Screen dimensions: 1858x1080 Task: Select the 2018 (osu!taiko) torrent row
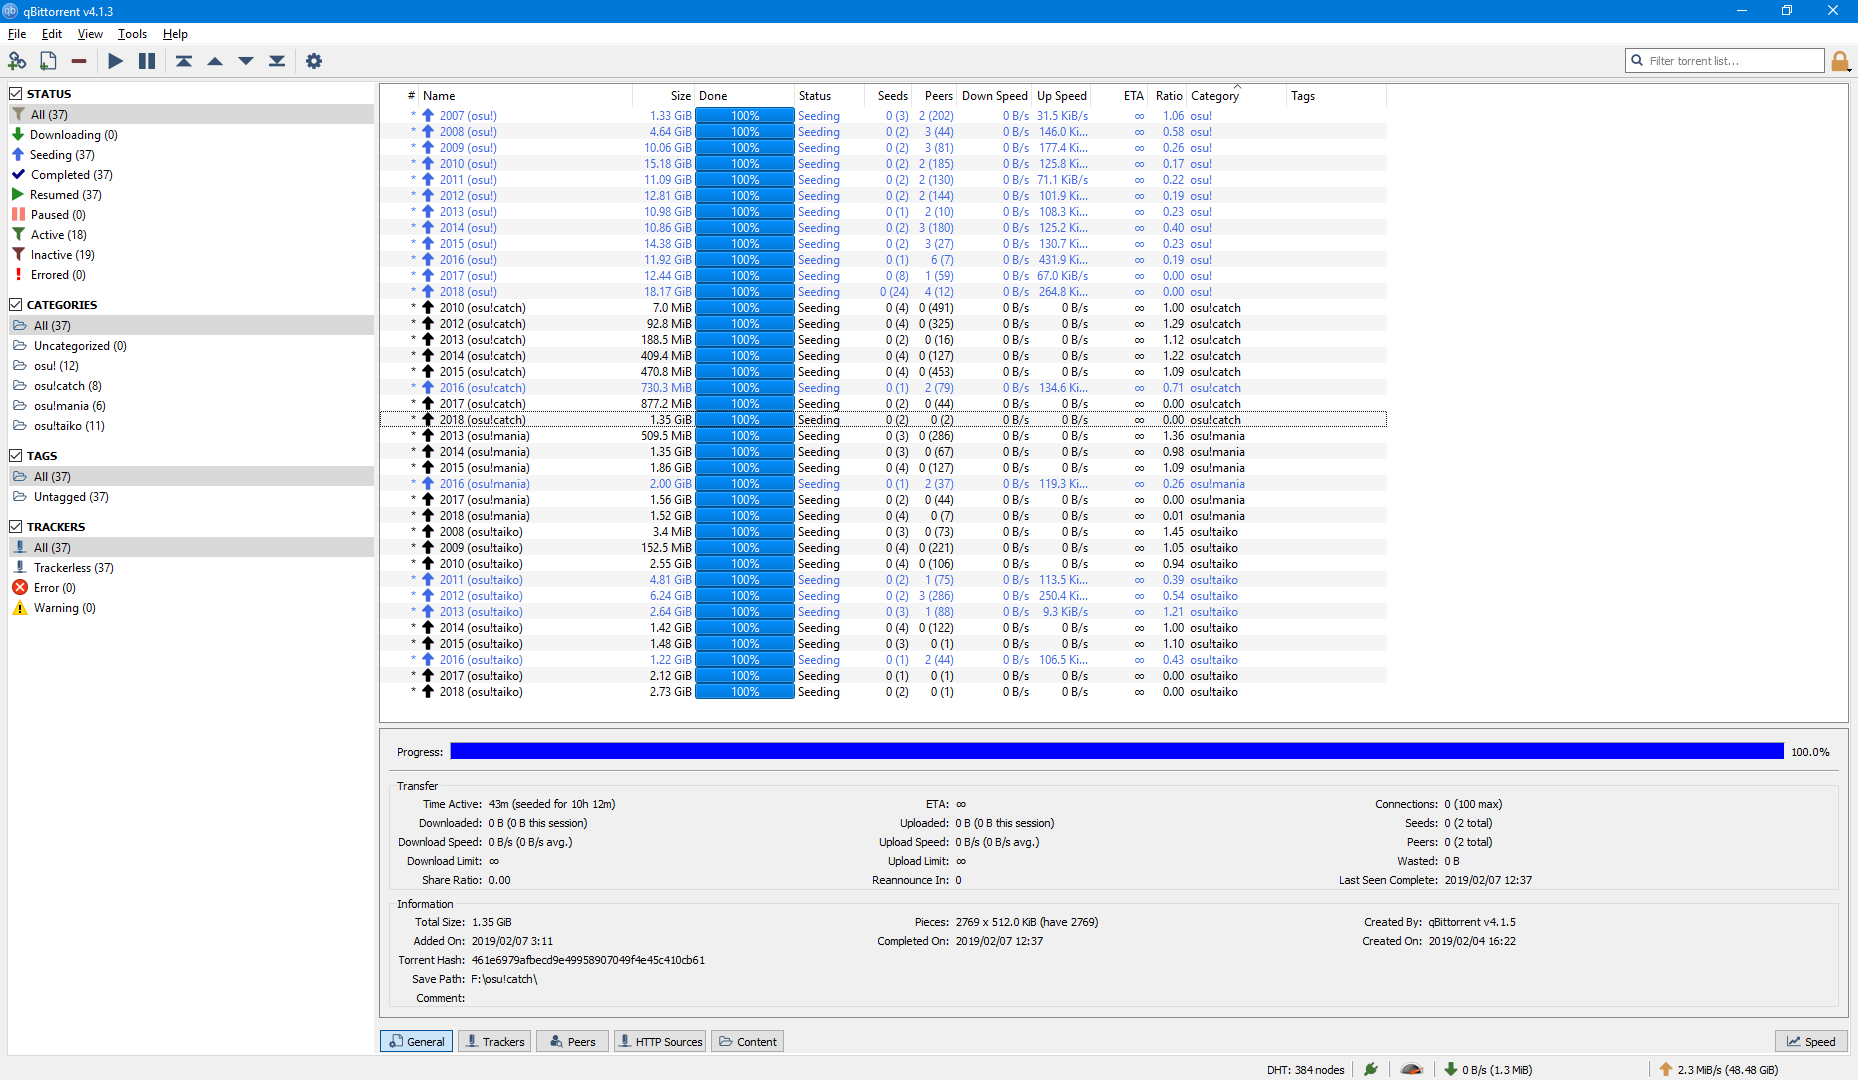click(x=883, y=692)
